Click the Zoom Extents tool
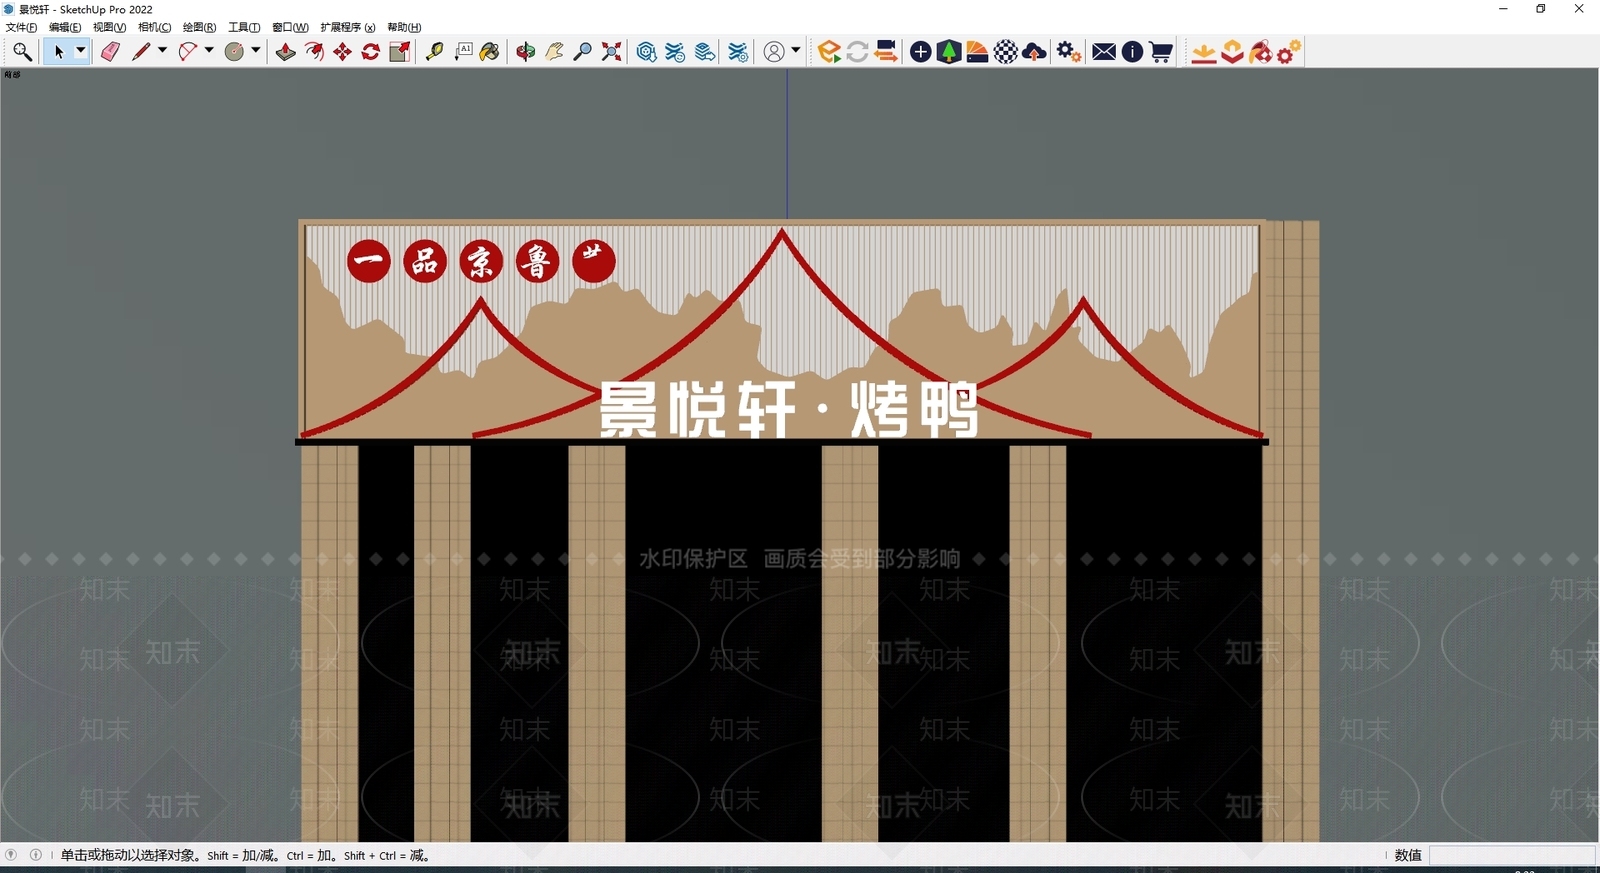 pyautogui.click(x=611, y=52)
